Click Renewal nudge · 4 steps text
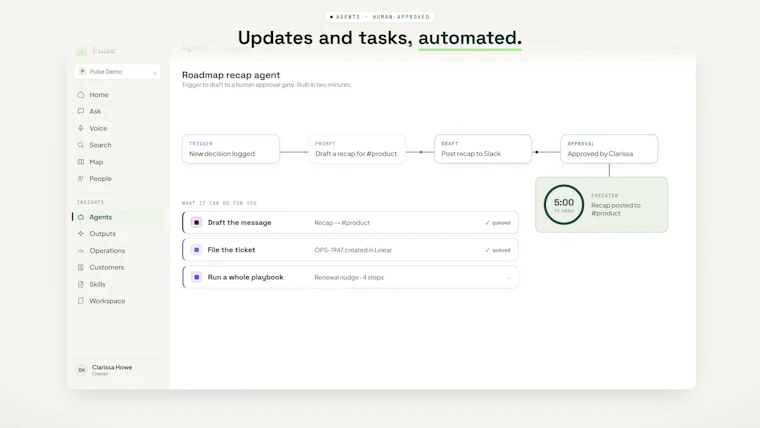 (349, 278)
